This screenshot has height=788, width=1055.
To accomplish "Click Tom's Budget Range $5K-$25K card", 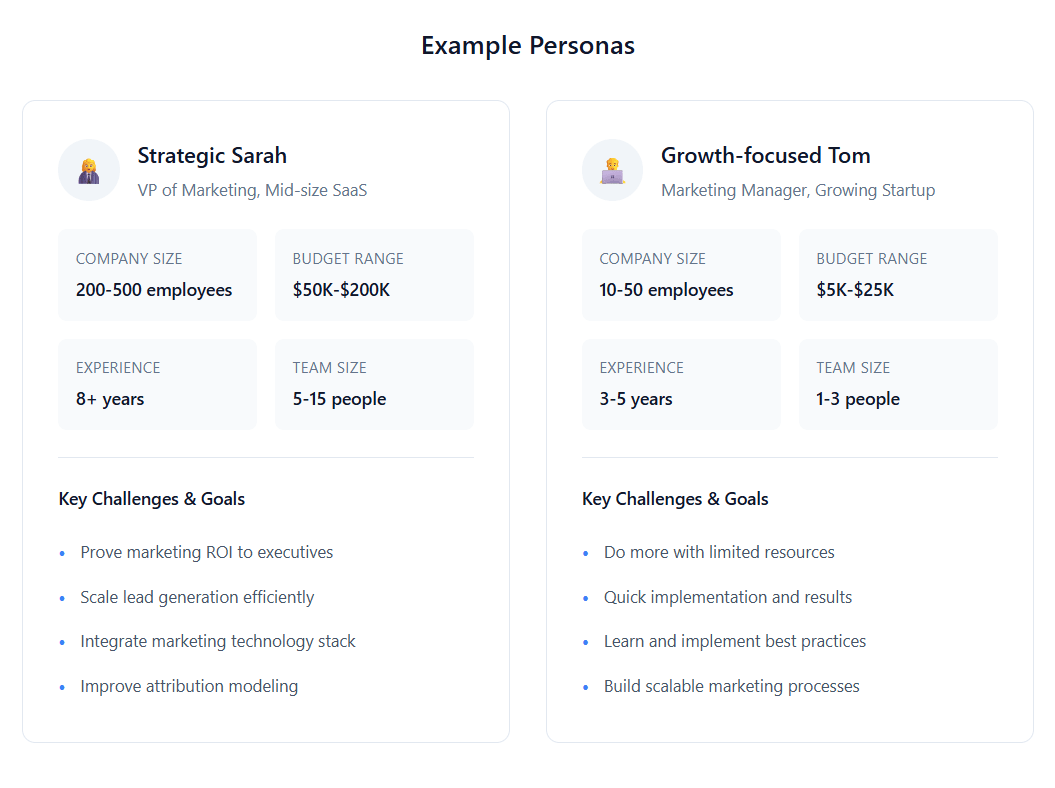I will pos(898,275).
